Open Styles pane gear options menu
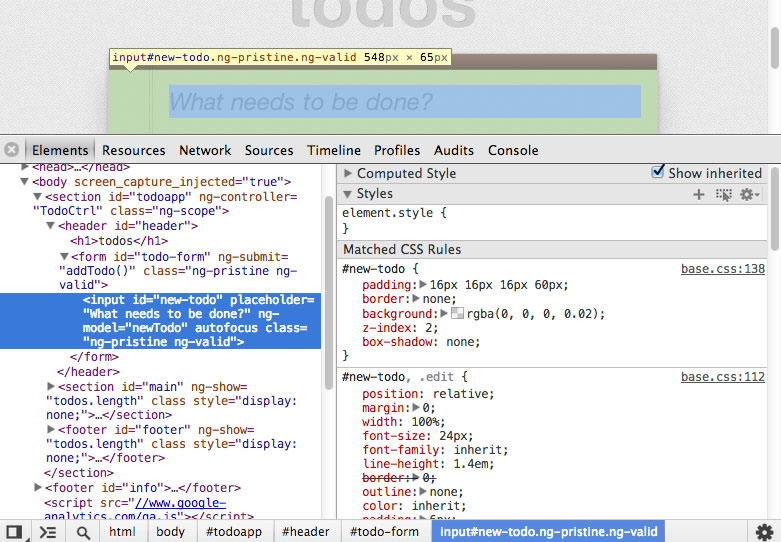781x542 pixels. (x=749, y=194)
